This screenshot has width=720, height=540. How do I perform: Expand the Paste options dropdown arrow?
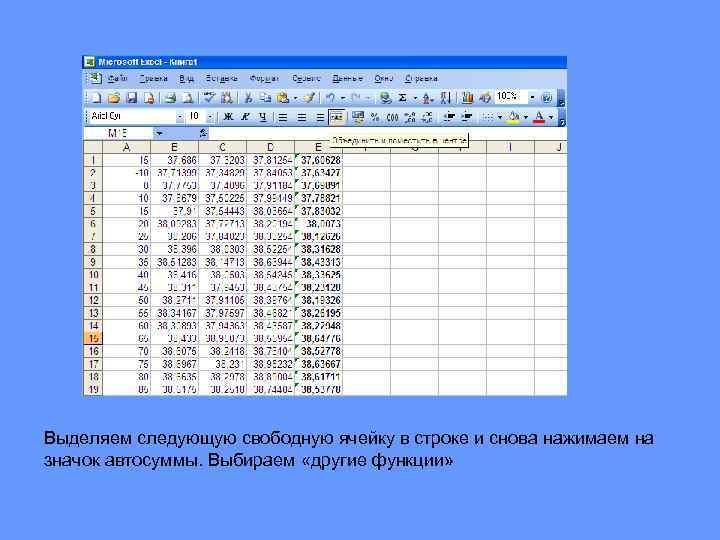[x=295, y=97]
